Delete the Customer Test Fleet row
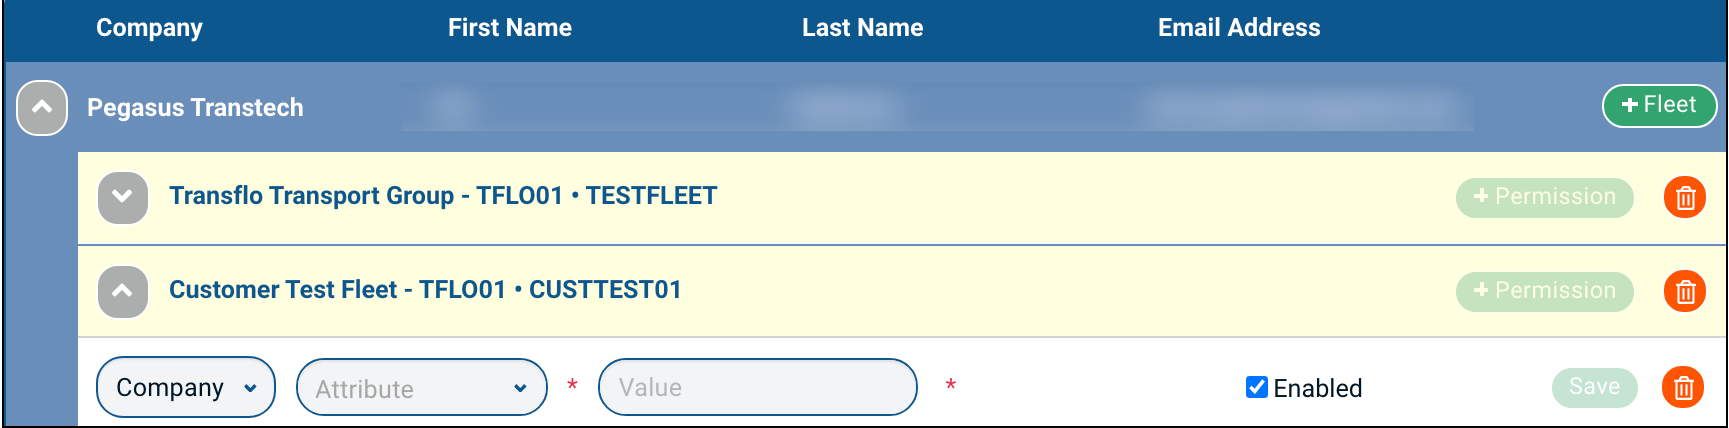Image resolution: width=1729 pixels, height=428 pixels. (x=1684, y=291)
